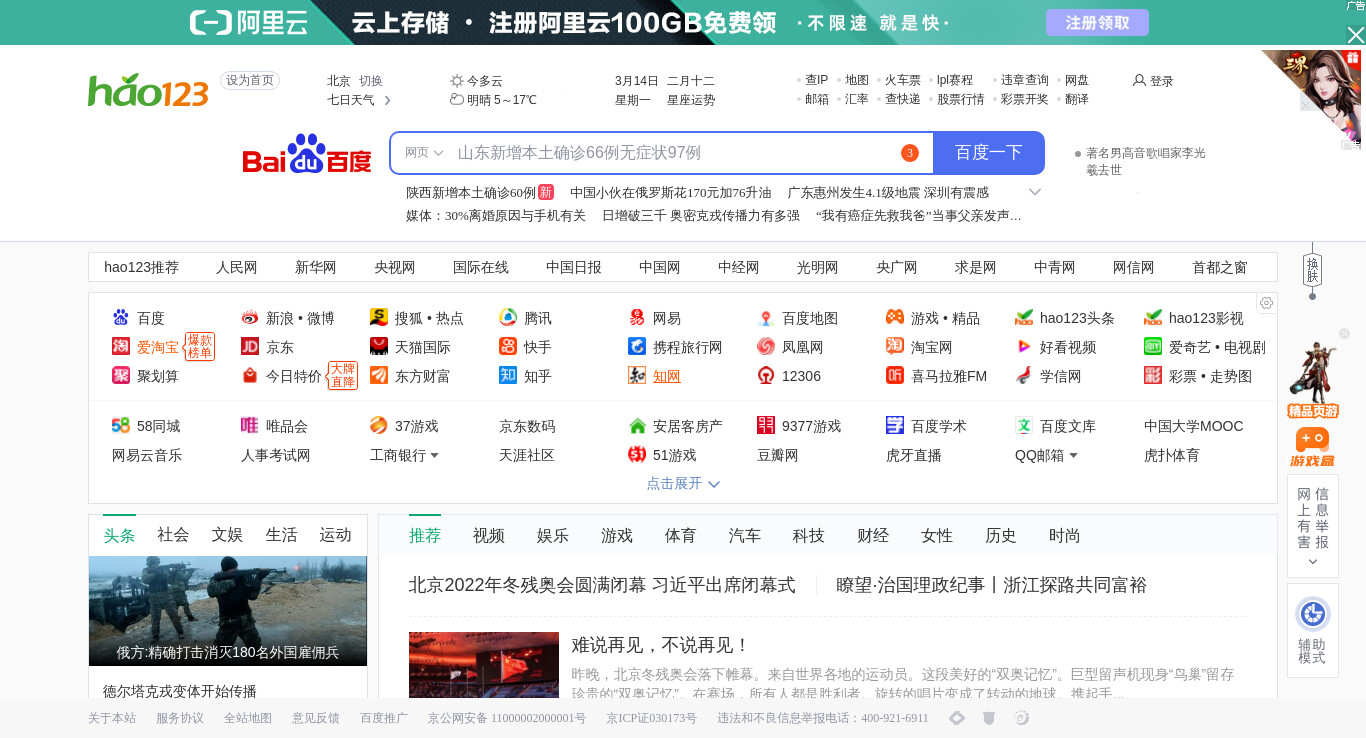
Task: Click the JD 京东 icon
Action: pyautogui.click(x=250, y=347)
